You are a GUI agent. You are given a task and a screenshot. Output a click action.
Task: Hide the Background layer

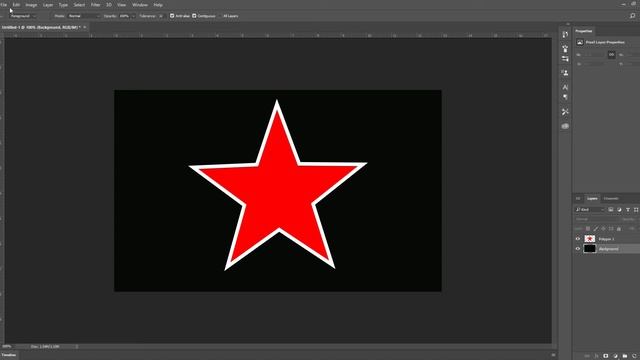578,249
